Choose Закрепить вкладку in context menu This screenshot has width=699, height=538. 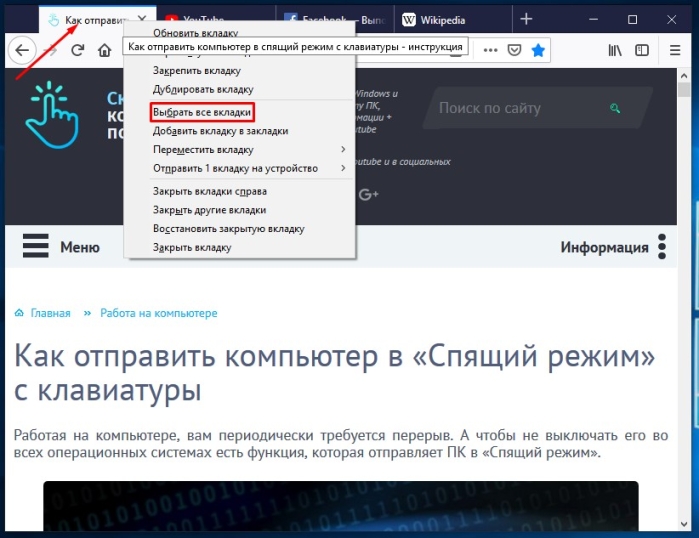pos(239,71)
